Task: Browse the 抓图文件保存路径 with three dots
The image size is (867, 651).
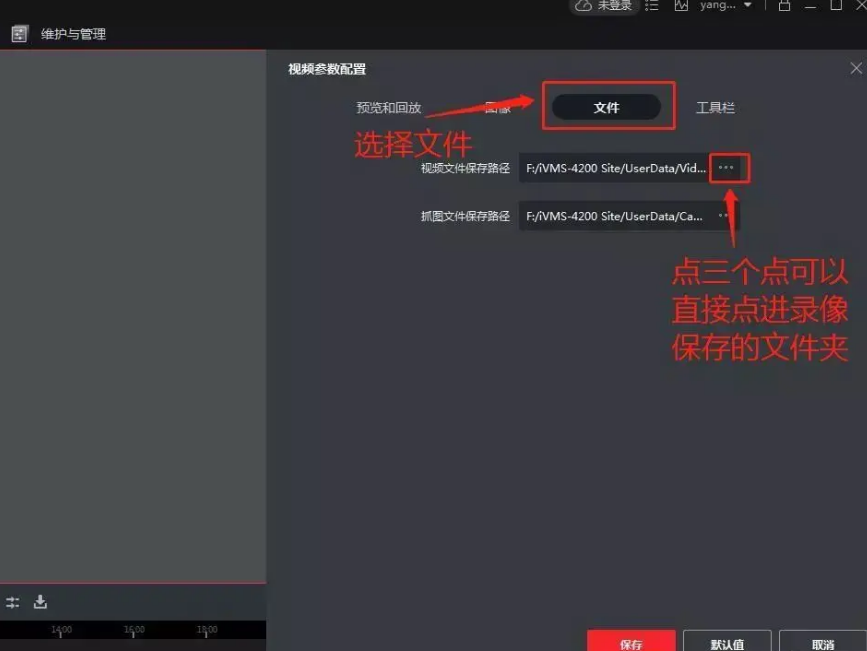Action: point(724,215)
